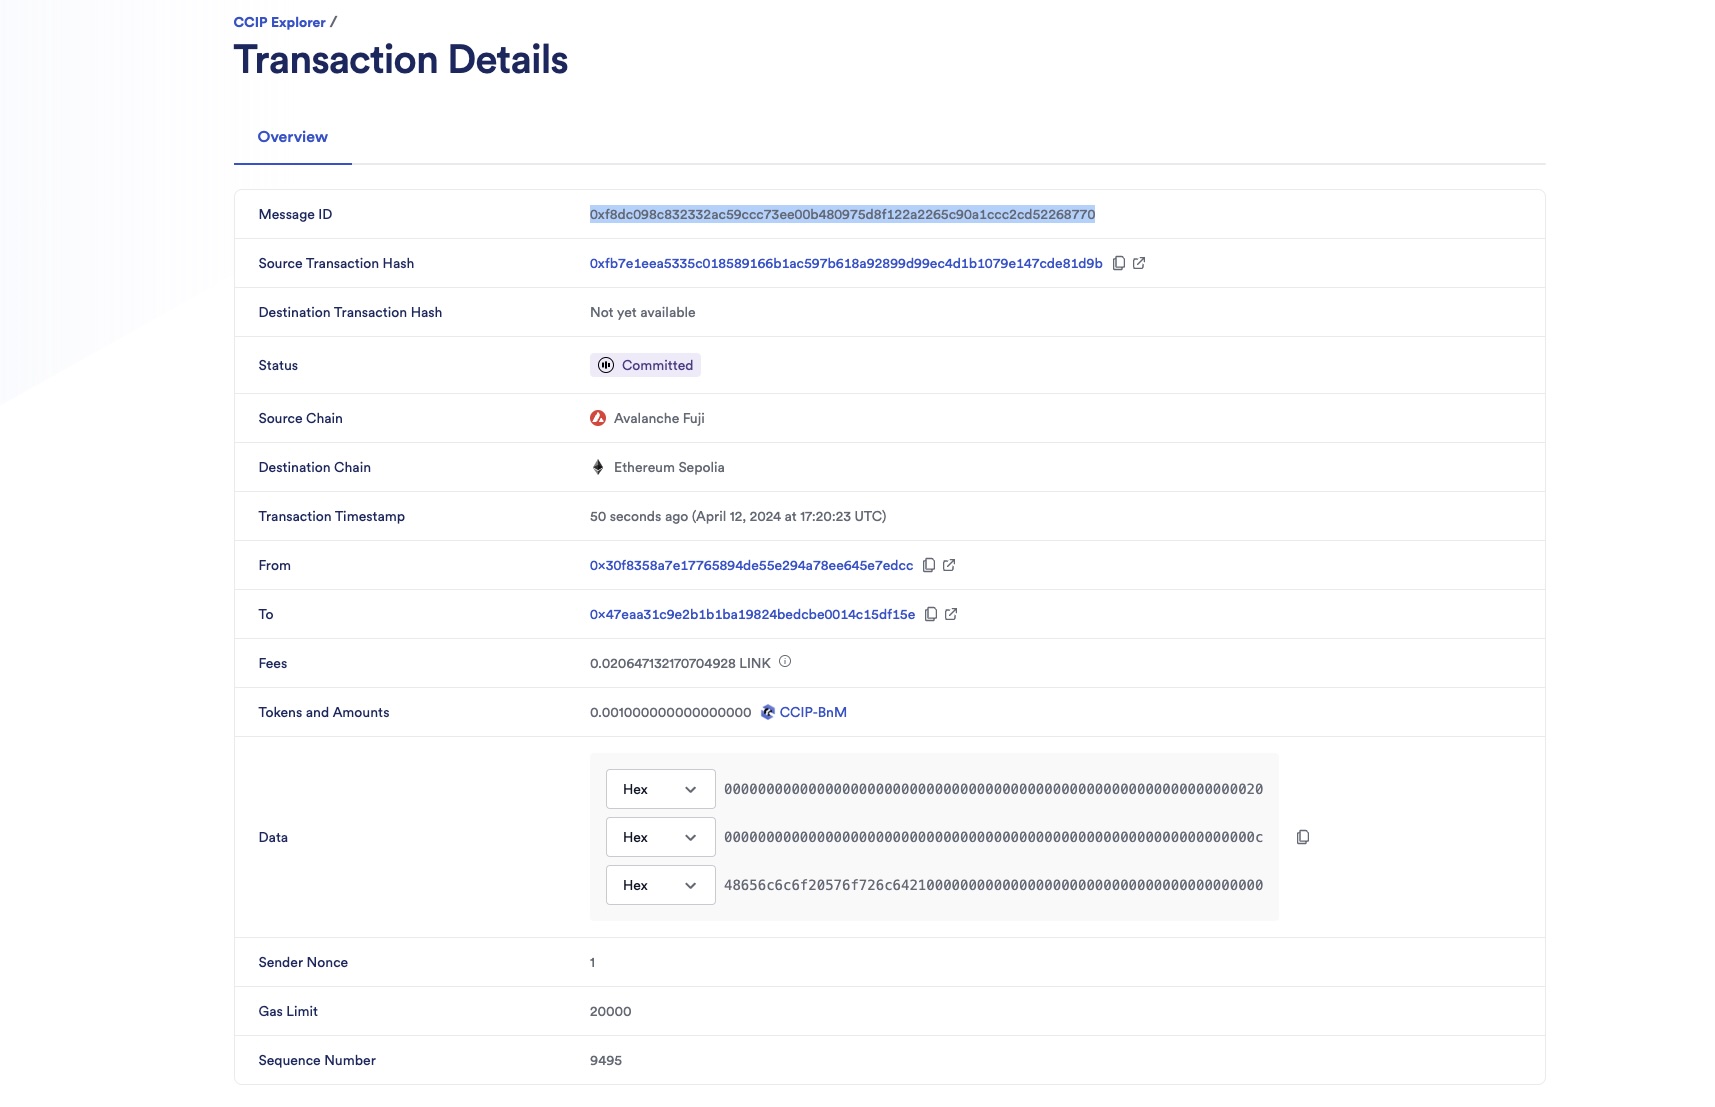Open the From address externally

pos(950,565)
